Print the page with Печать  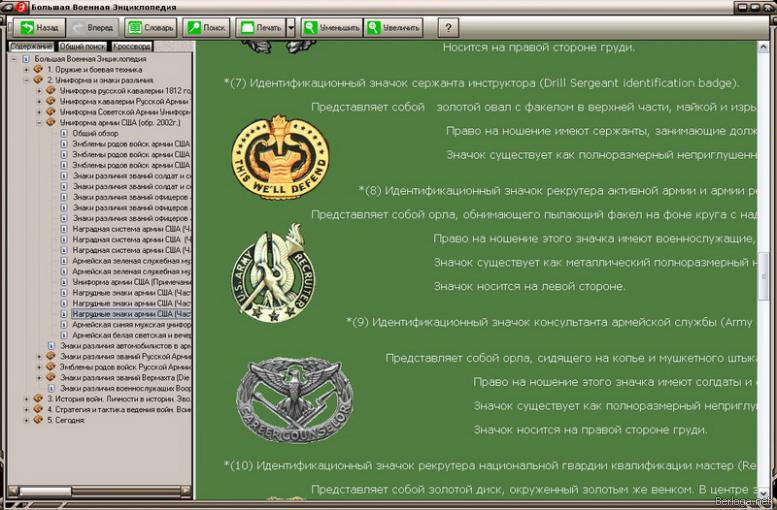[261, 28]
